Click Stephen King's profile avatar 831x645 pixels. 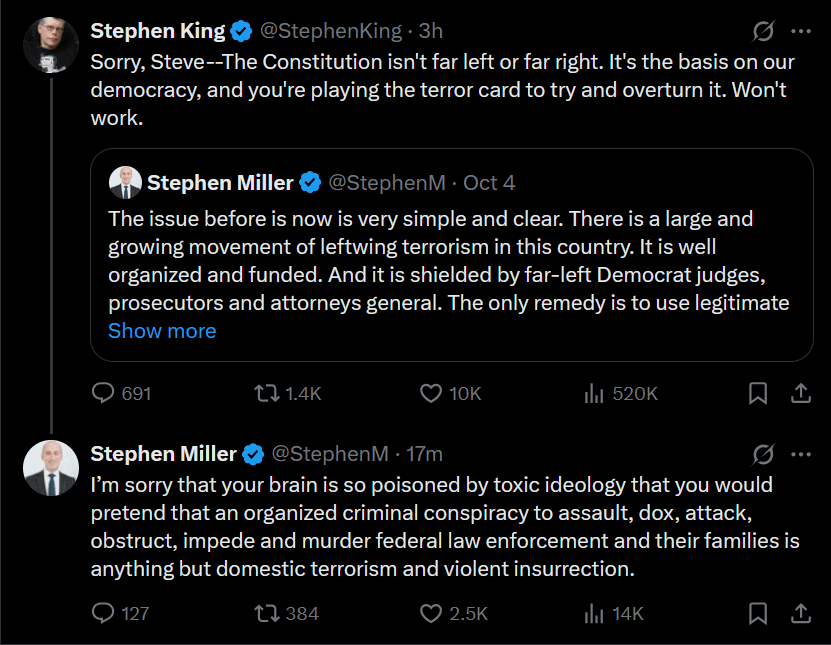click(50, 45)
